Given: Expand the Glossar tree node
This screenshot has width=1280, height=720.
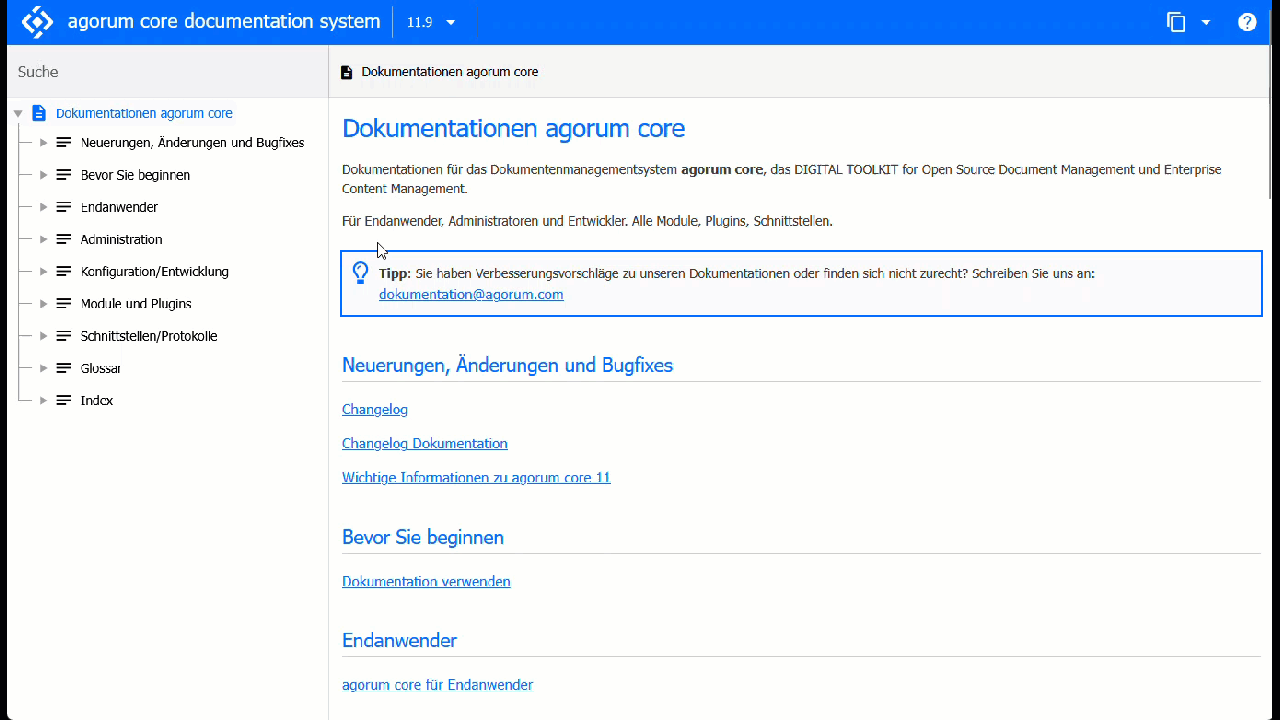Looking at the screenshot, I should (x=44, y=368).
